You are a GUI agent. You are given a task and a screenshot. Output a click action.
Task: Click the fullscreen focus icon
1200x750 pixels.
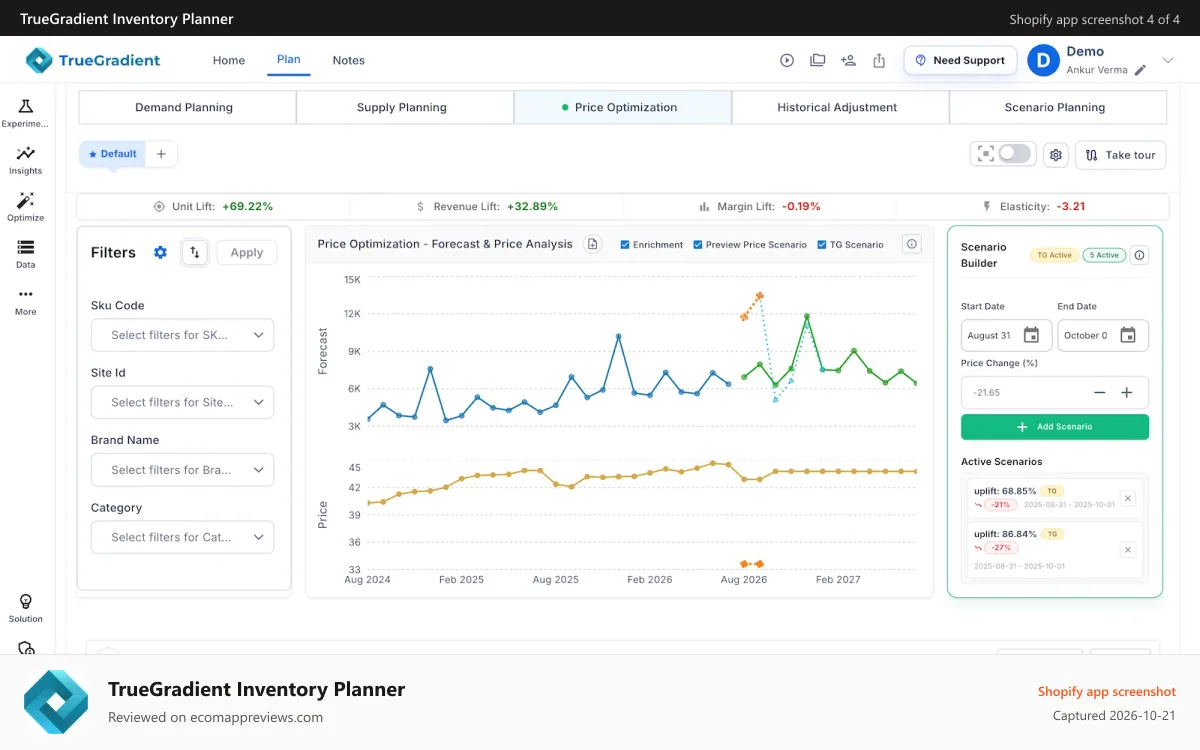pyautogui.click(x=986, y=154)
